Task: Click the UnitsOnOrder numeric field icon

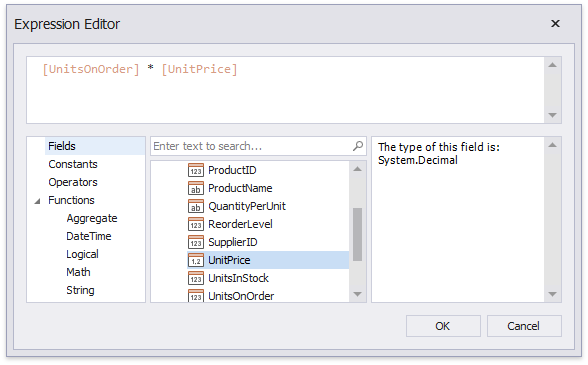Action: 196,296
